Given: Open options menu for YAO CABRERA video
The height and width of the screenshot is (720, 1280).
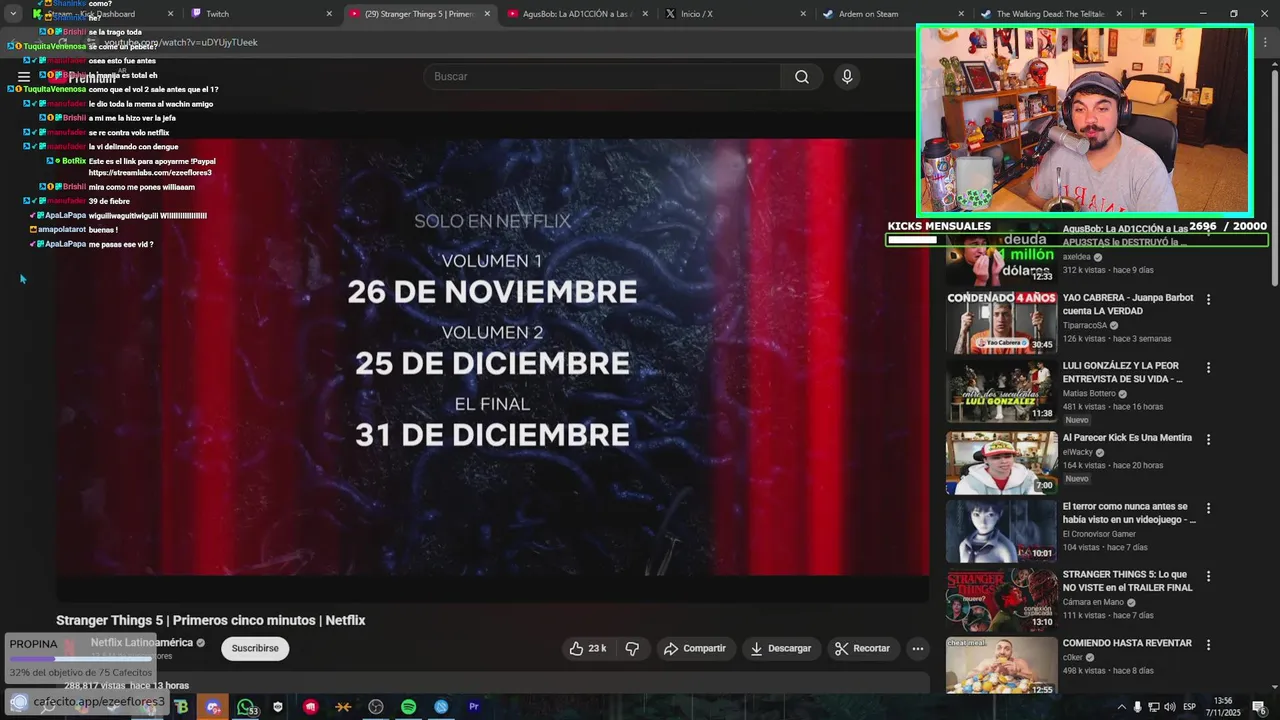Looking at the screenshot, I should pyautogui.click(x=1208, y=299).
